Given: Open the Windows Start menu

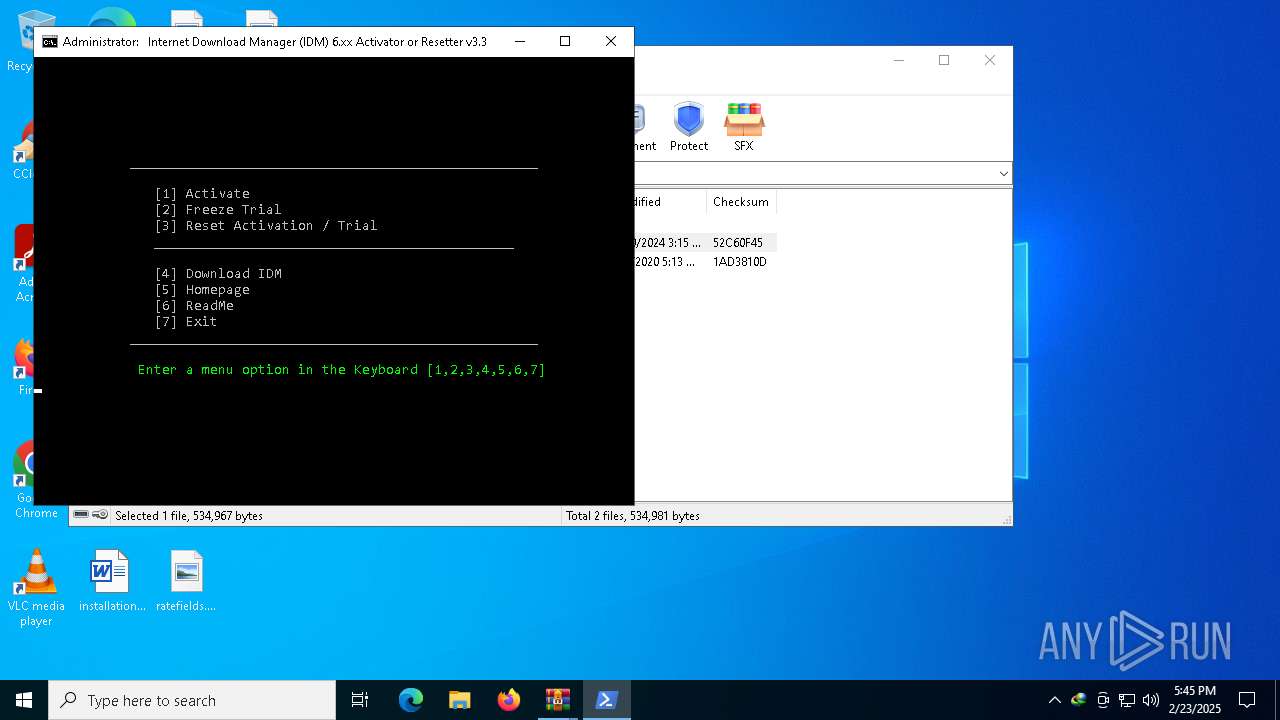Looking at the screenshot, I should 24,700.
